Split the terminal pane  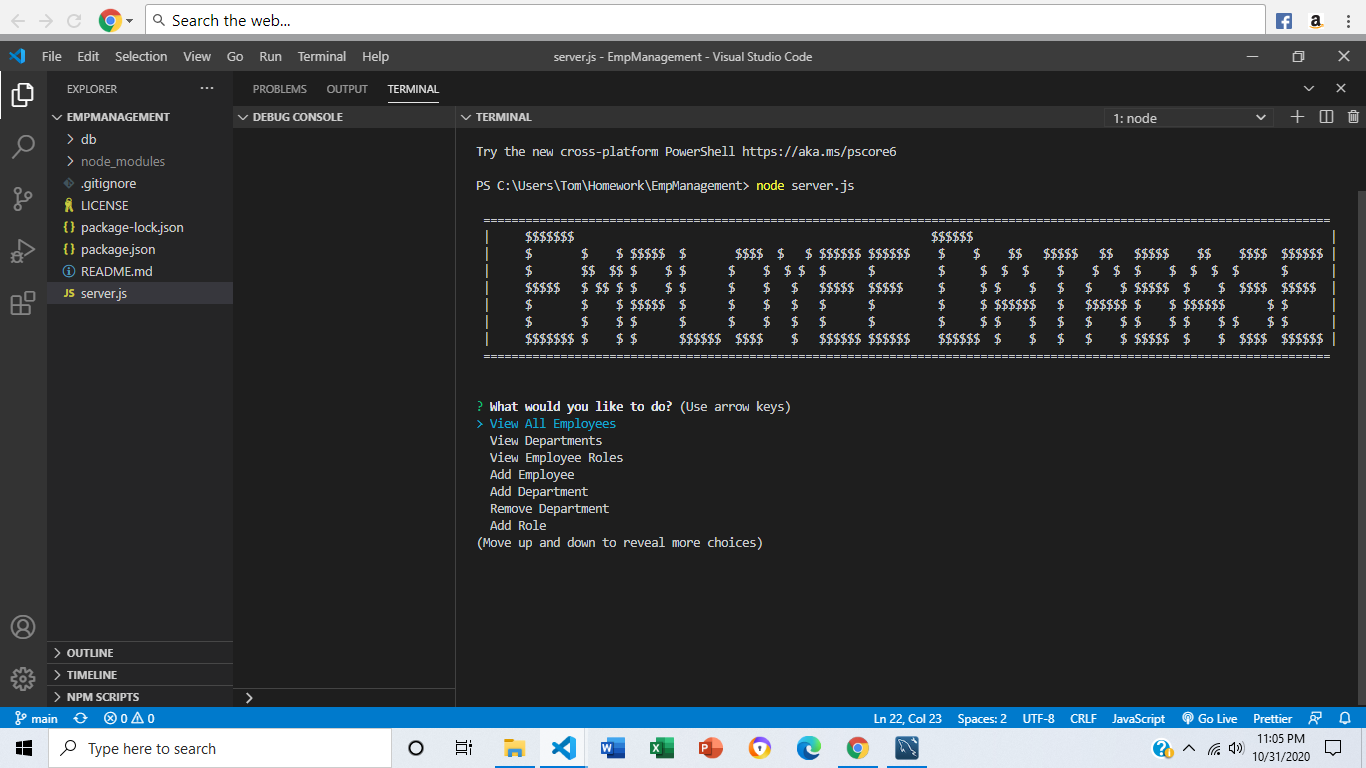[x=1325, y=116]
